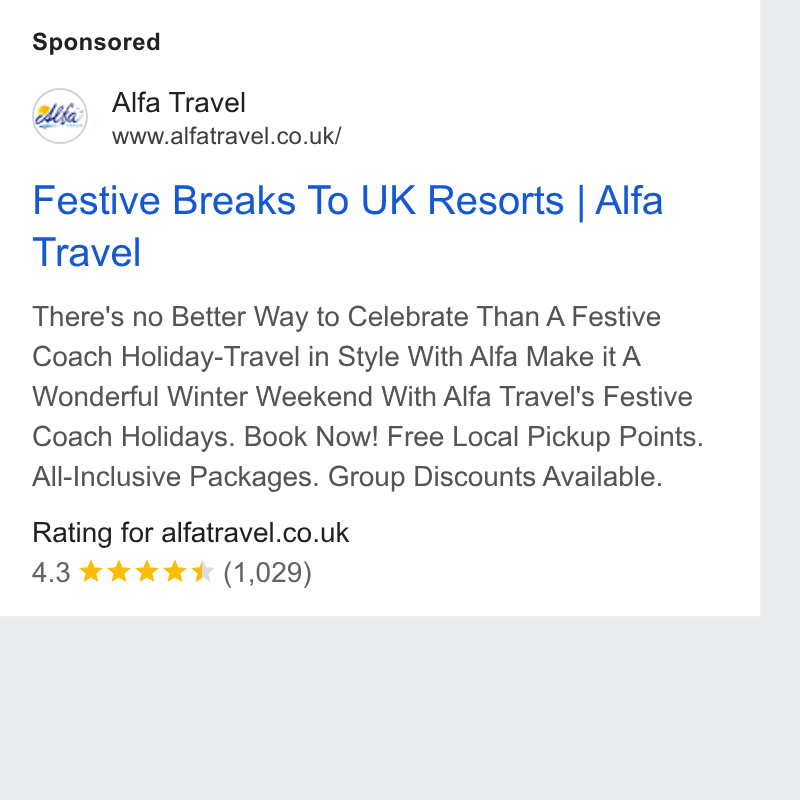This screenshot has height=800, width=800.
Task: Click the 4.3 rating score
Action: (x=51, y=572)
